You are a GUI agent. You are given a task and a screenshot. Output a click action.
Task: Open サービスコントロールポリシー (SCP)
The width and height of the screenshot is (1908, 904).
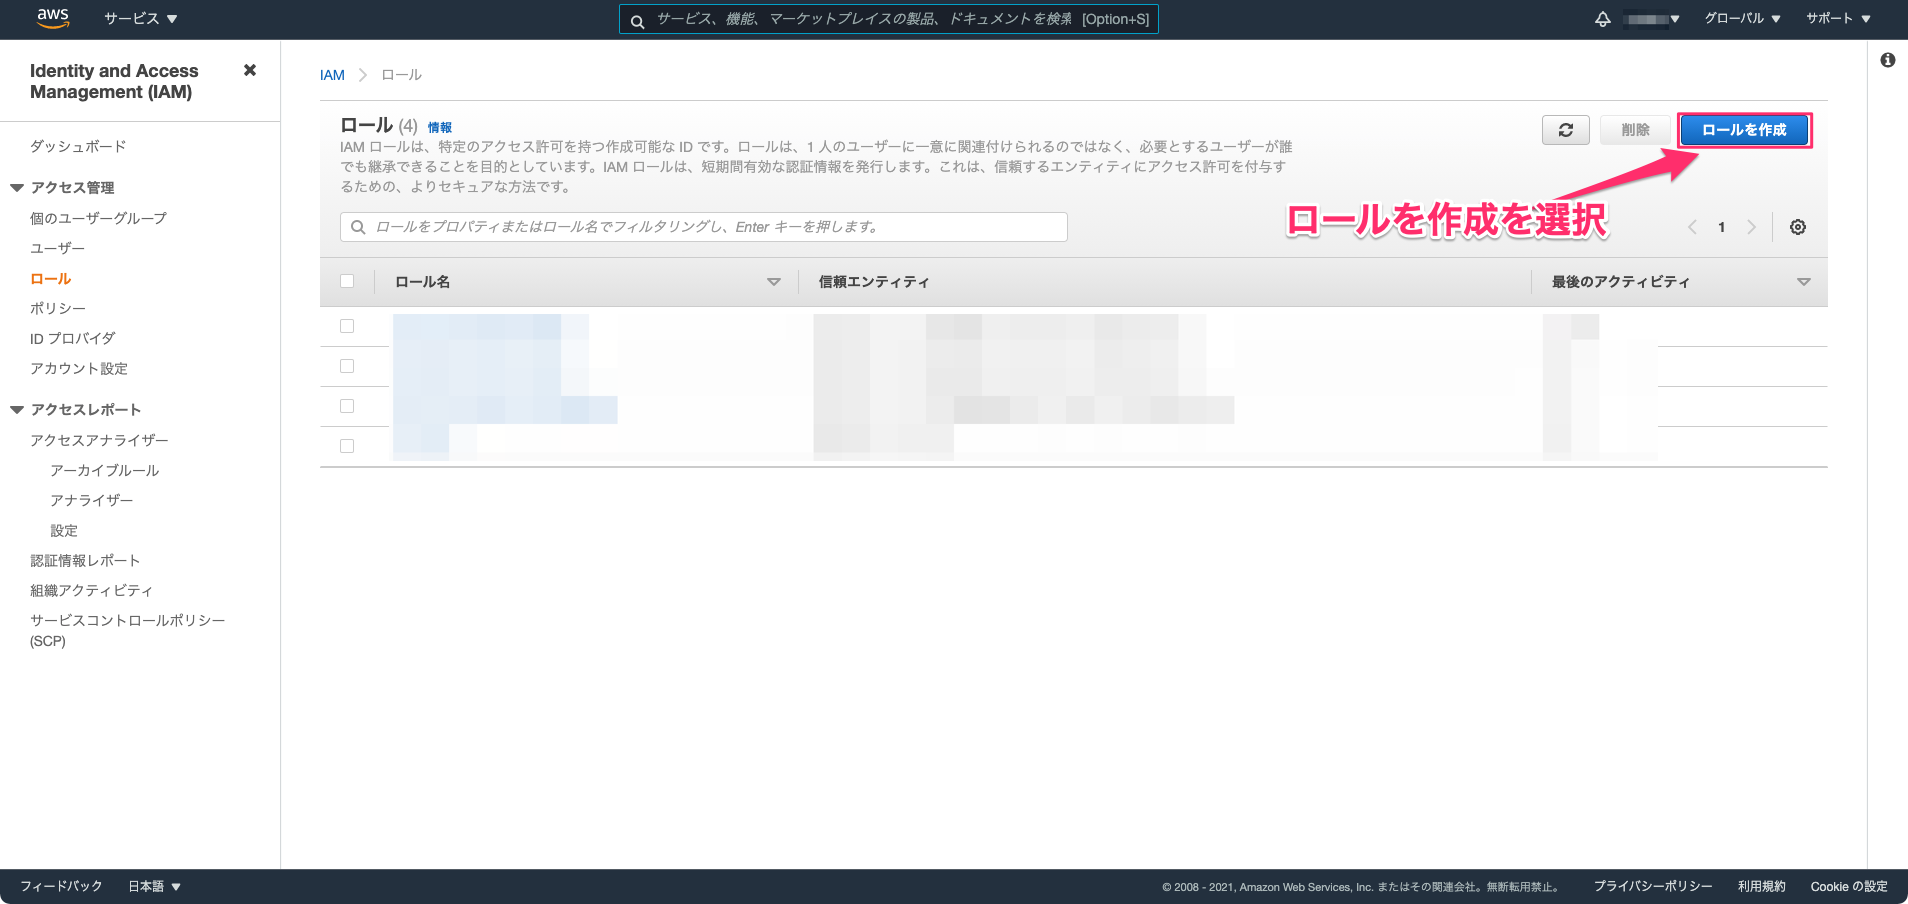coord(127,630)
